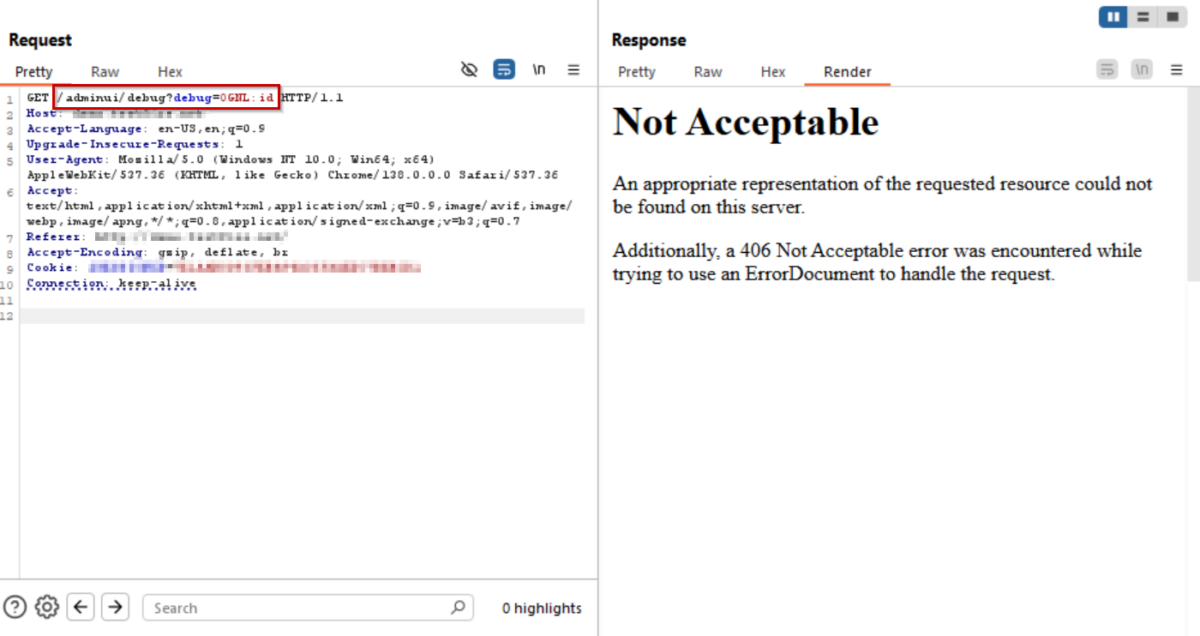Viewport: 1200px width, 636px height.
Task: Open editor settings with the gear icon
Action: (46, 607)
